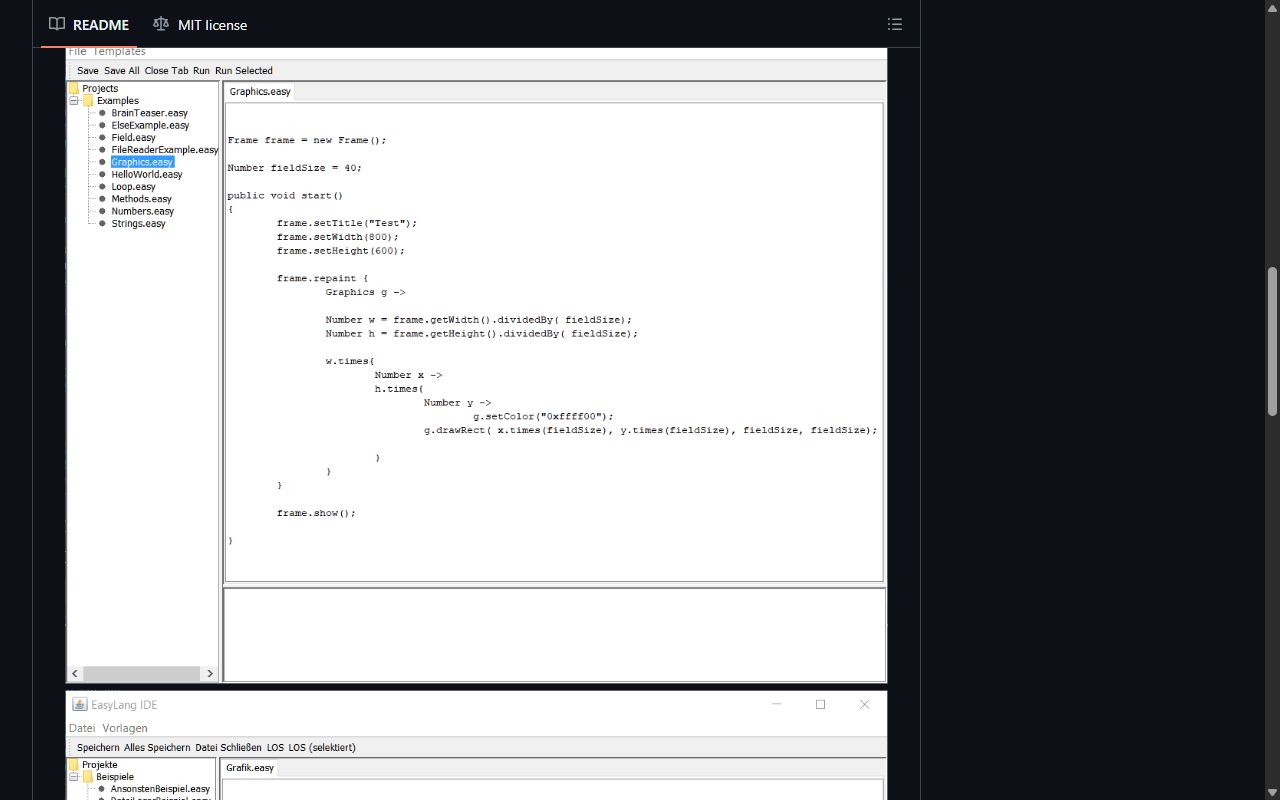
Task: Click the code line 'public void start()'
Action: (285, 196)
